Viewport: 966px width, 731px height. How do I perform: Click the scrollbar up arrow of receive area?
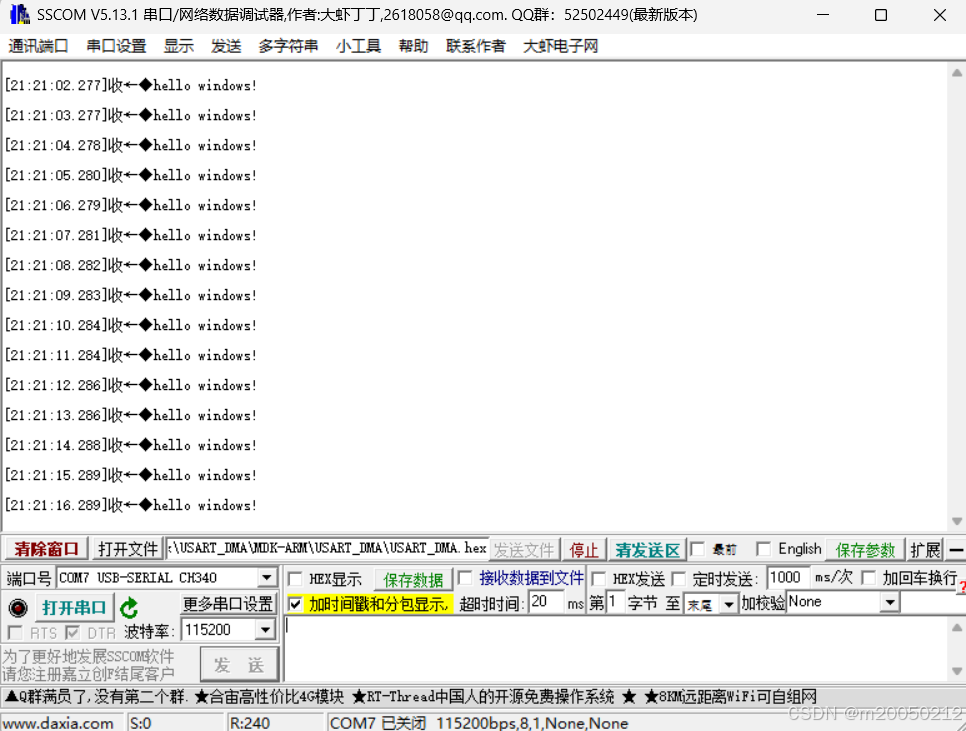[954, 71]
